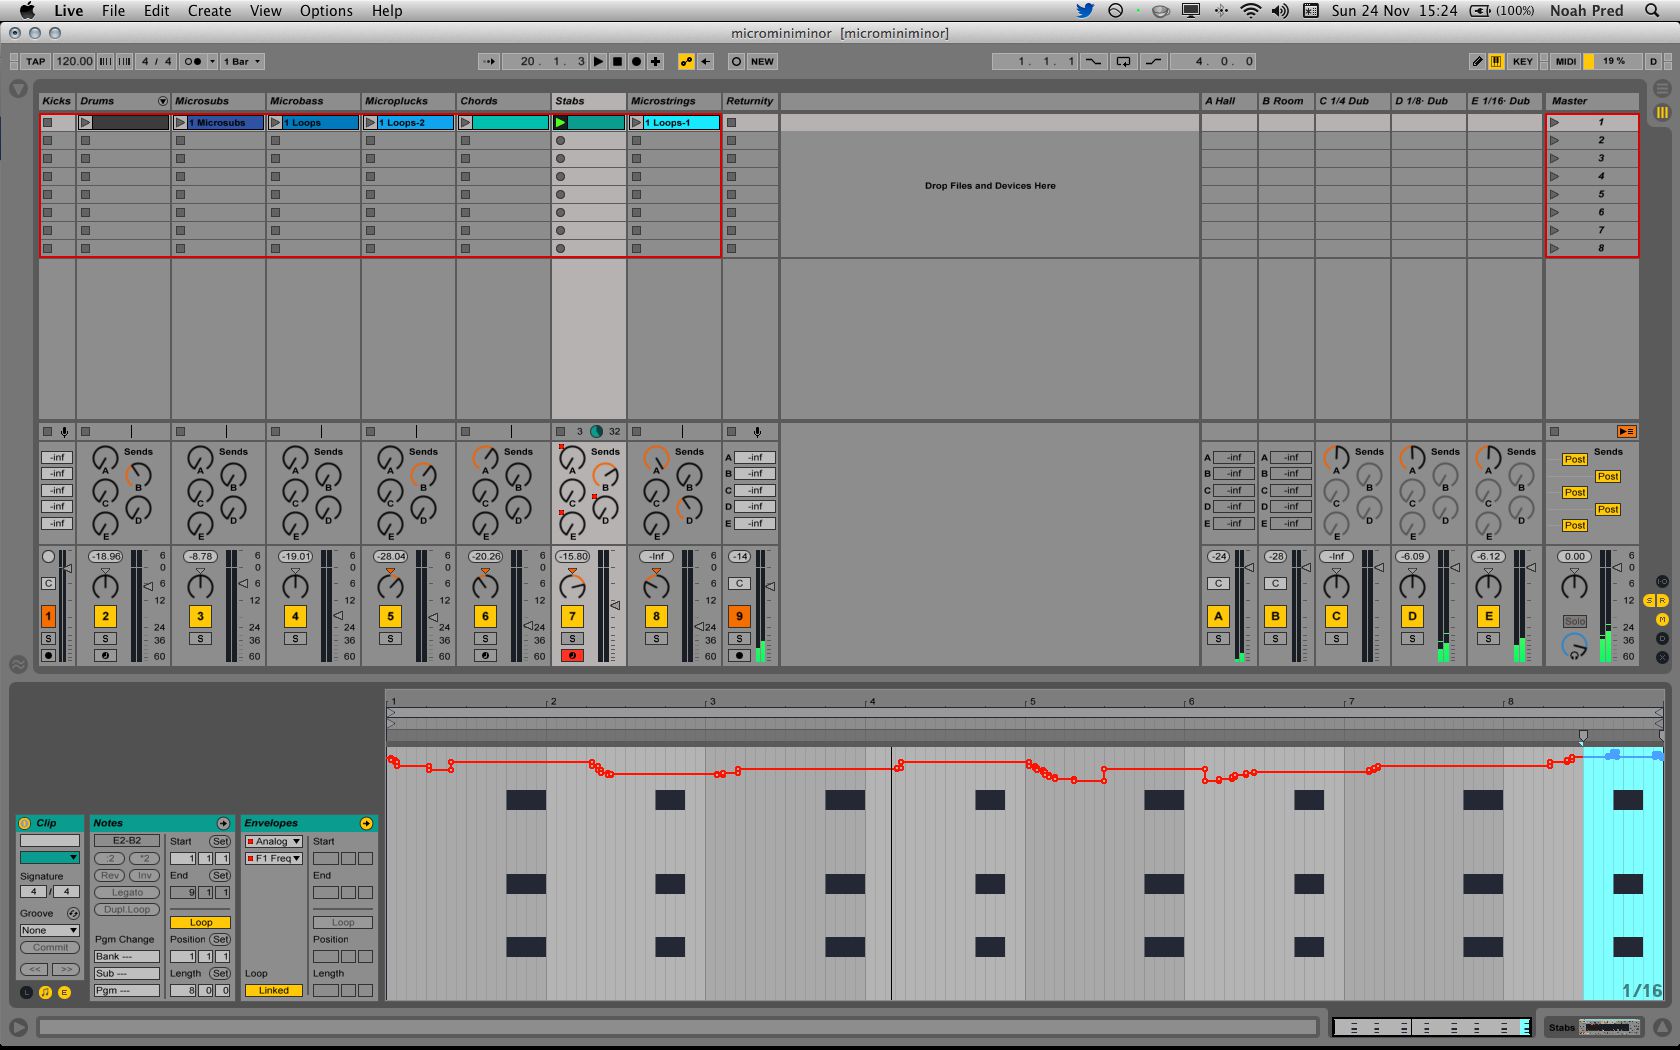The image size is (1680, 1050).
Task: Toggle Notes box with note icon button
Action: tap(45, 992)
